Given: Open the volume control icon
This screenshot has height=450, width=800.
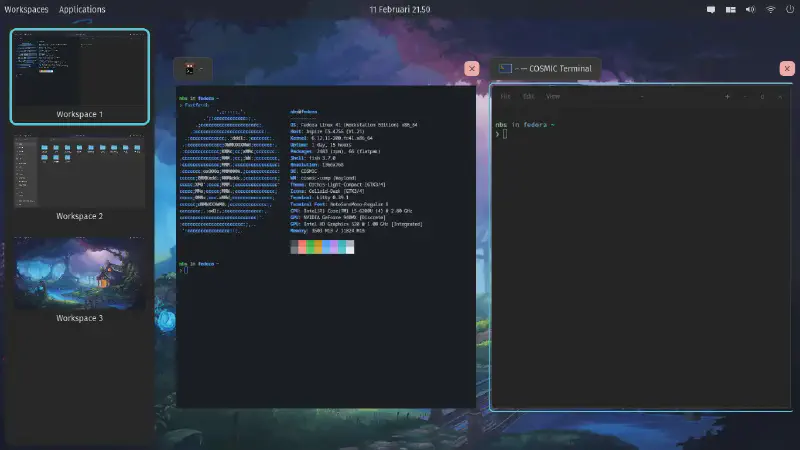Looking at the screenshot, I should pos(751,9).
